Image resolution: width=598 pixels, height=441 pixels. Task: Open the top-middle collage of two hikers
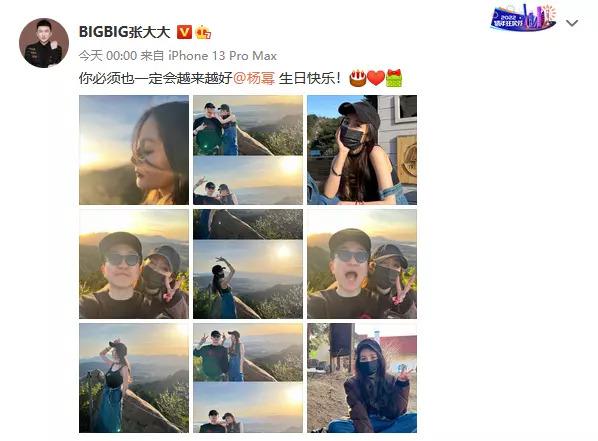pos(248,150)
